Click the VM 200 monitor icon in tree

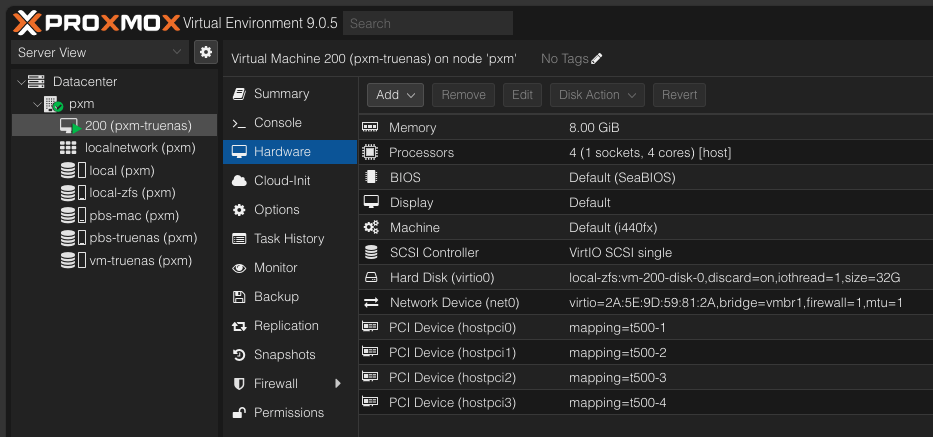point(70,126)
